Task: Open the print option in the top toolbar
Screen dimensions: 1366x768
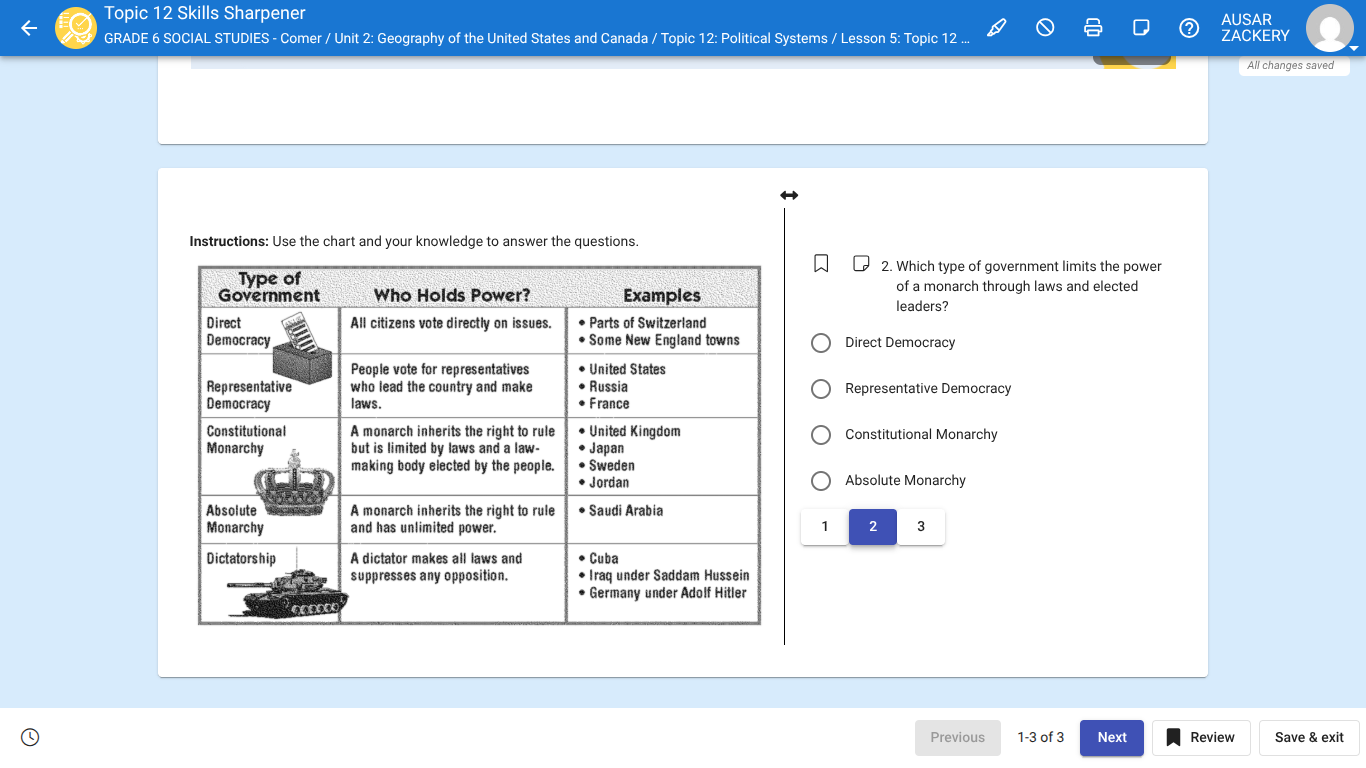Action: (x=1093, y=27)
